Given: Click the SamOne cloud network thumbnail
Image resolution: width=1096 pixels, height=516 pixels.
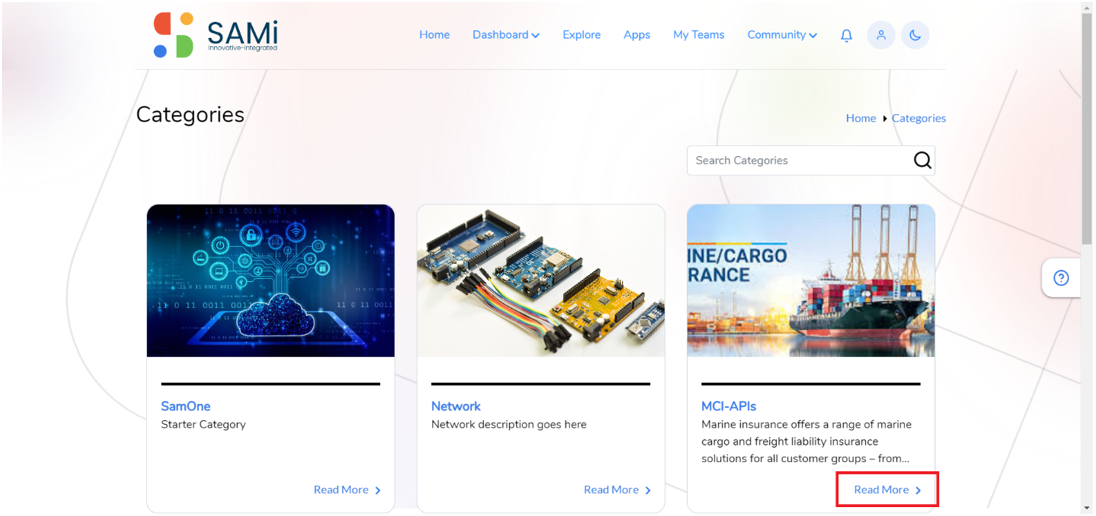Looking at the screenshot, I should pos(271,280).
